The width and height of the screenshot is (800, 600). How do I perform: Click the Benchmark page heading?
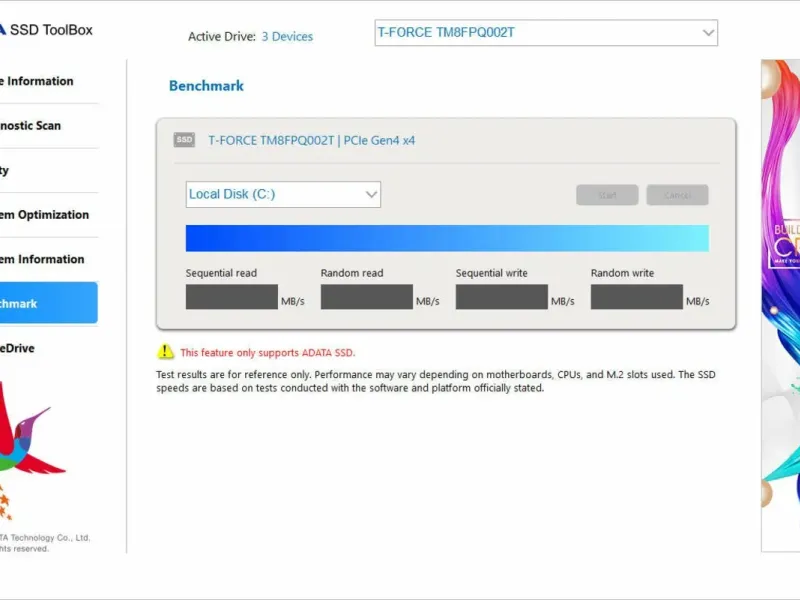pos(206,86)
